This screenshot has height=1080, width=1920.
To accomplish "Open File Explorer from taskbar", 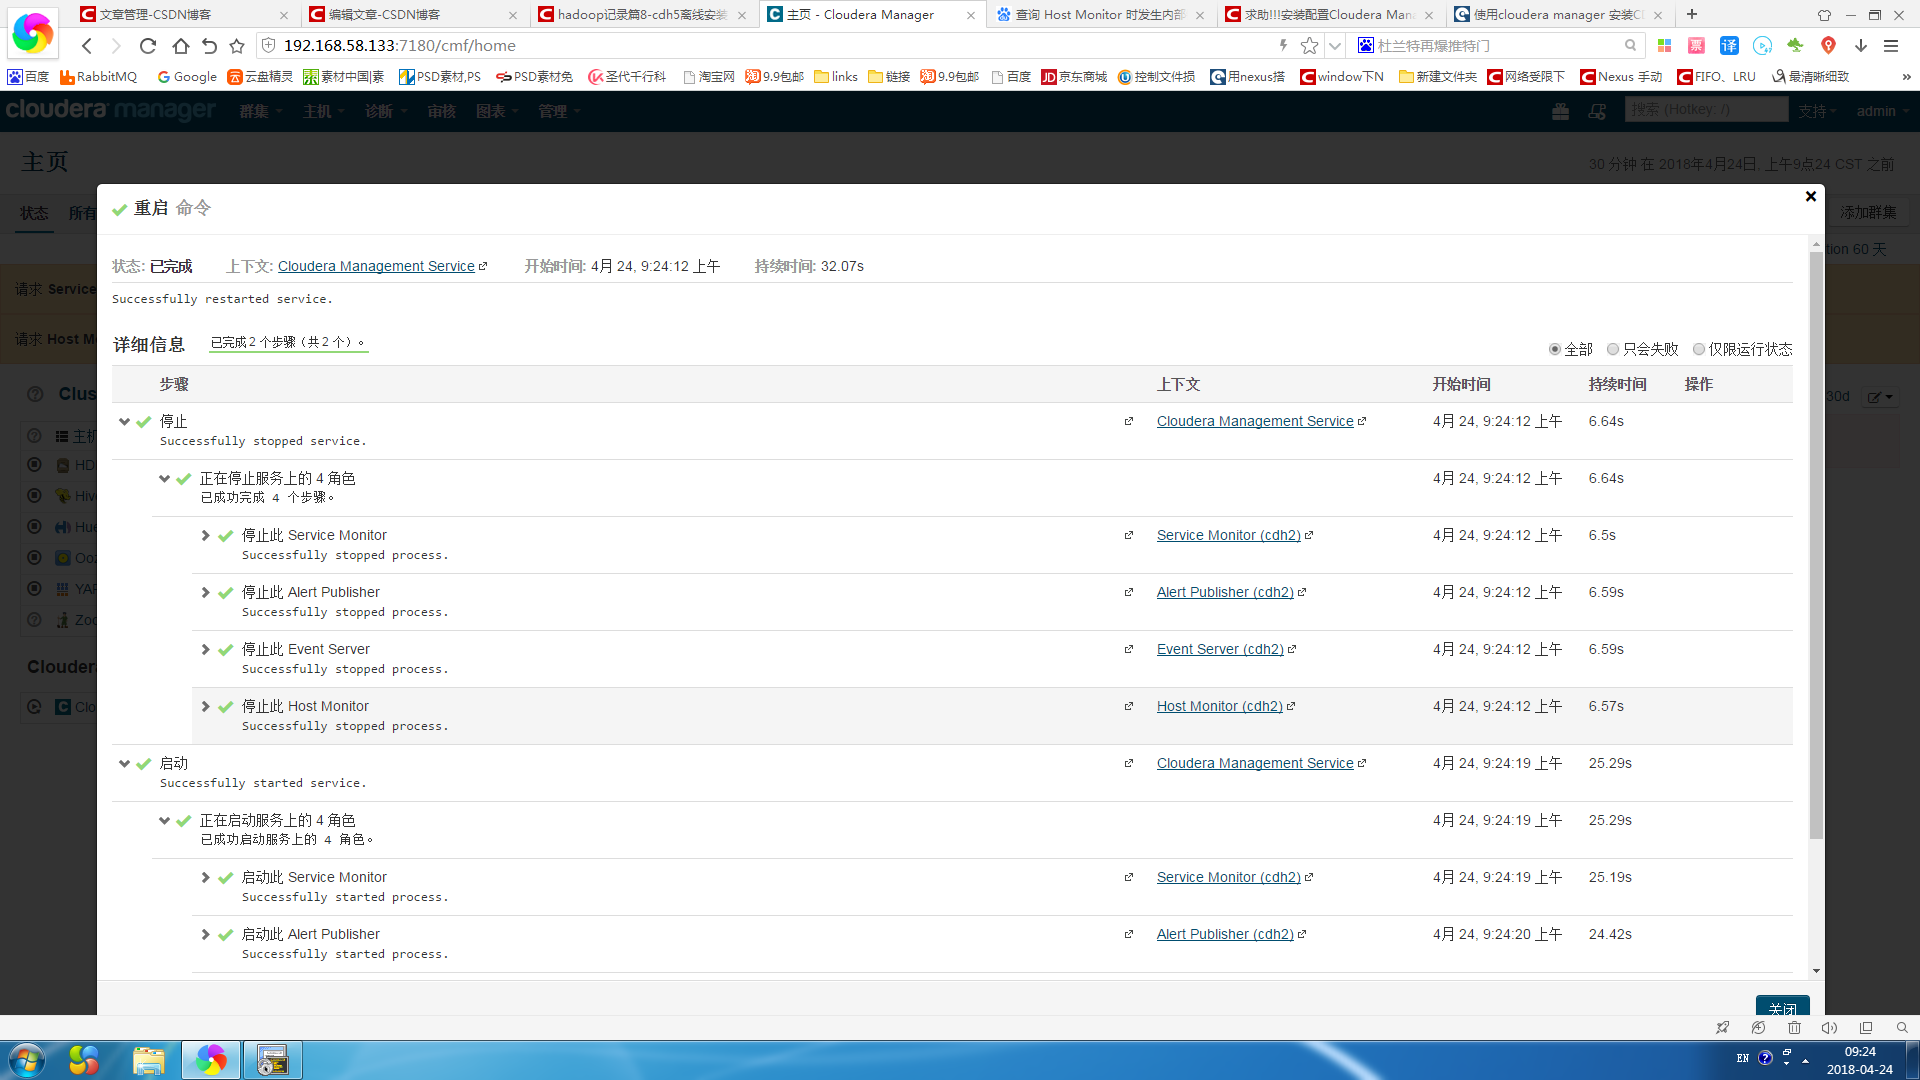I will (148, 1060).
